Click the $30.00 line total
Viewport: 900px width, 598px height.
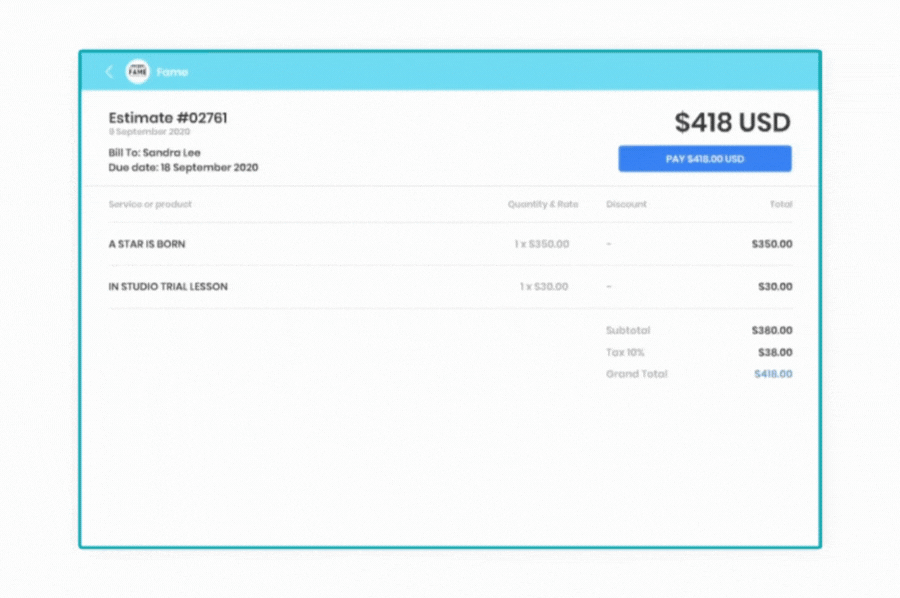pos(774,287)
